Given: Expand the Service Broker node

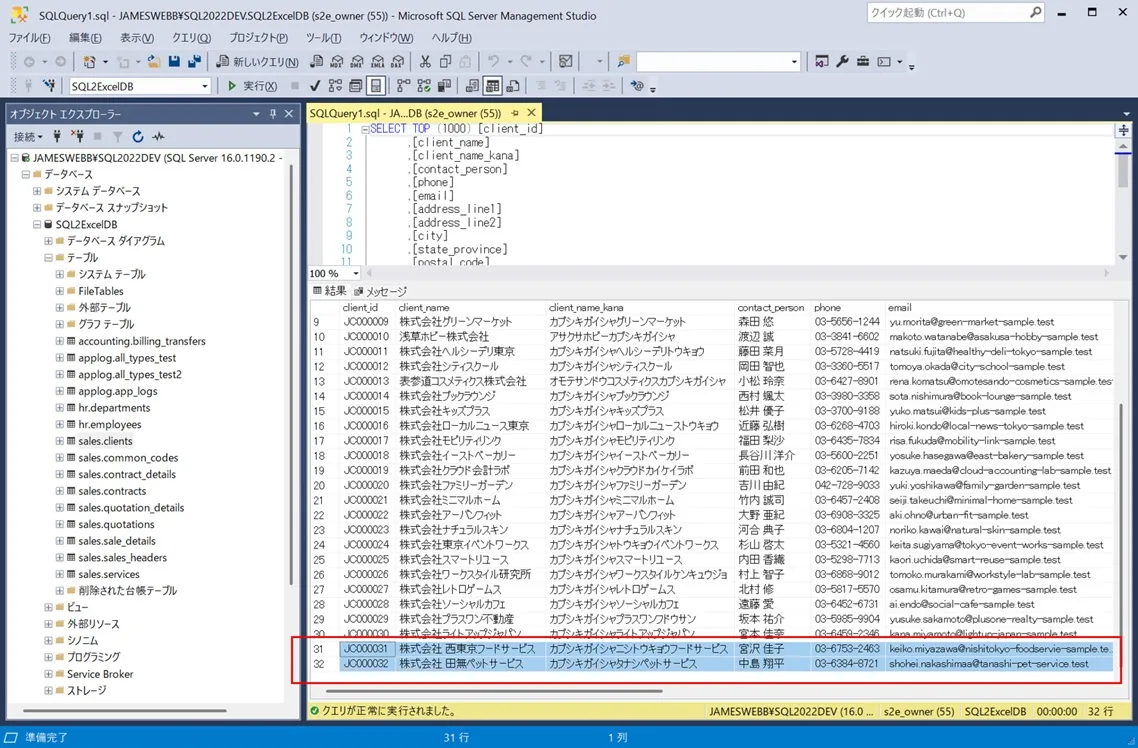Looking at the screenshot, I should click(x=49, y=674).
